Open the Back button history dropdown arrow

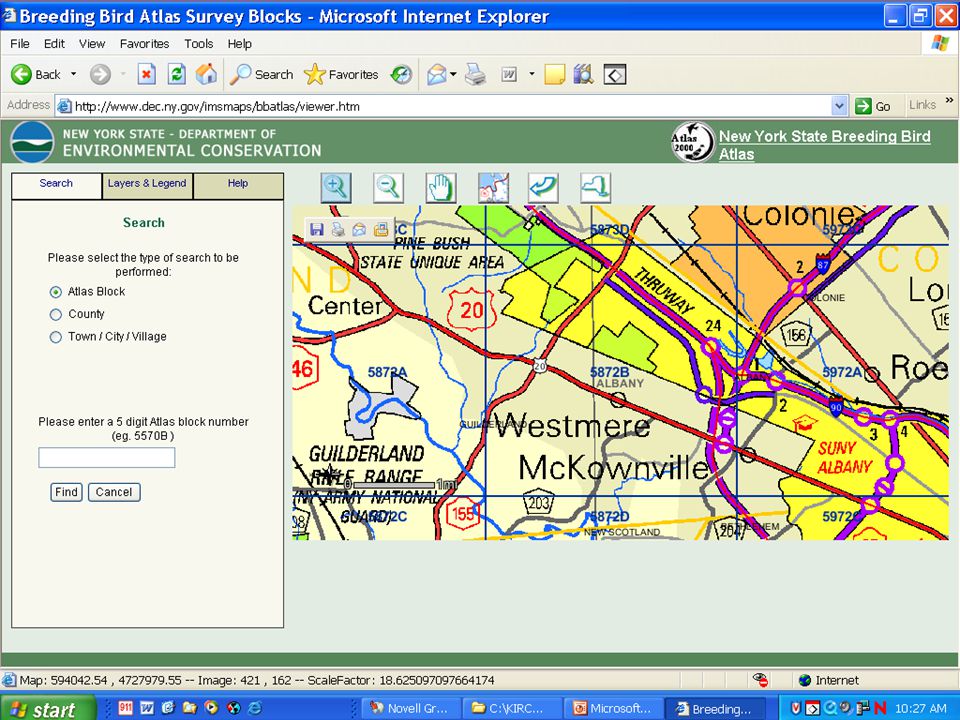point(73,75)
